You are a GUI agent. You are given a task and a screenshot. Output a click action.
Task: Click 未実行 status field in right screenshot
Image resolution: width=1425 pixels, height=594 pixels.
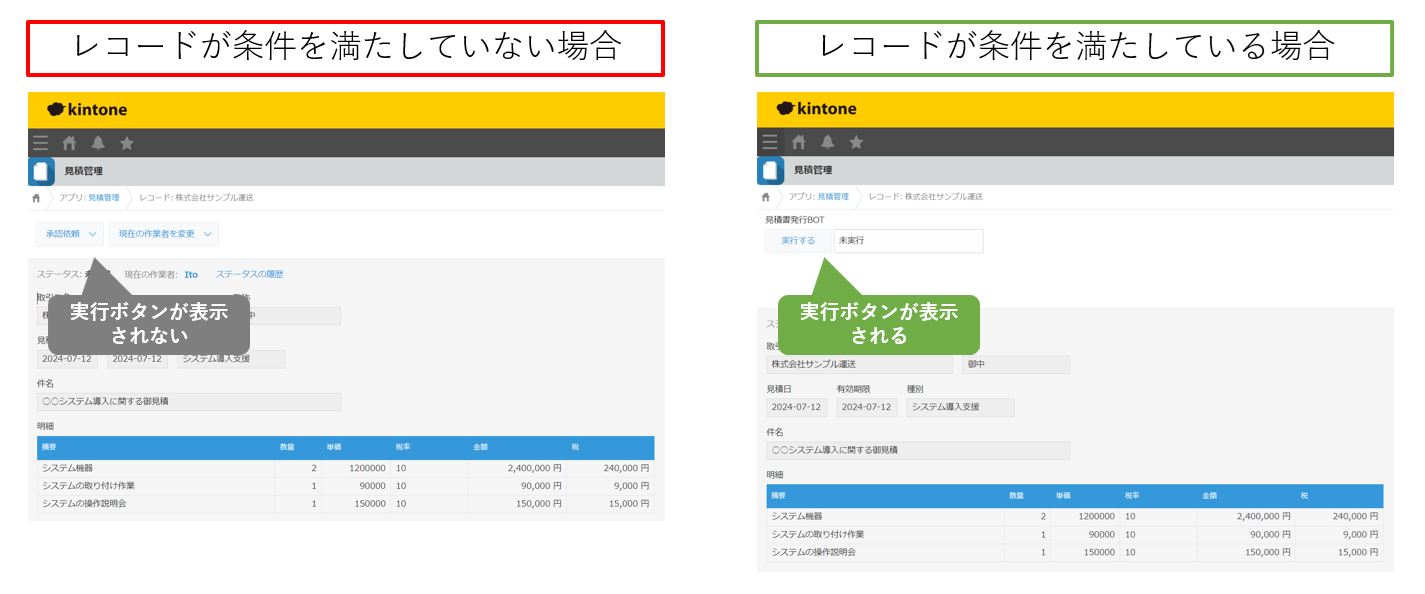908,241
